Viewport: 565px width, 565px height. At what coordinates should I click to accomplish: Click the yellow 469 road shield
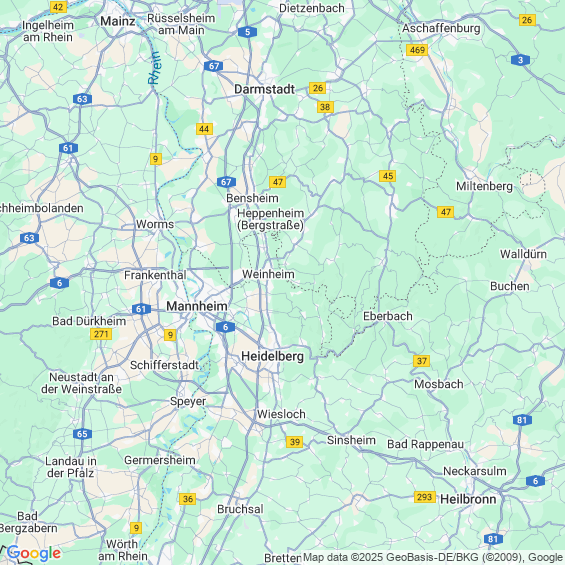pyautogui.click(x=417, y=50)
